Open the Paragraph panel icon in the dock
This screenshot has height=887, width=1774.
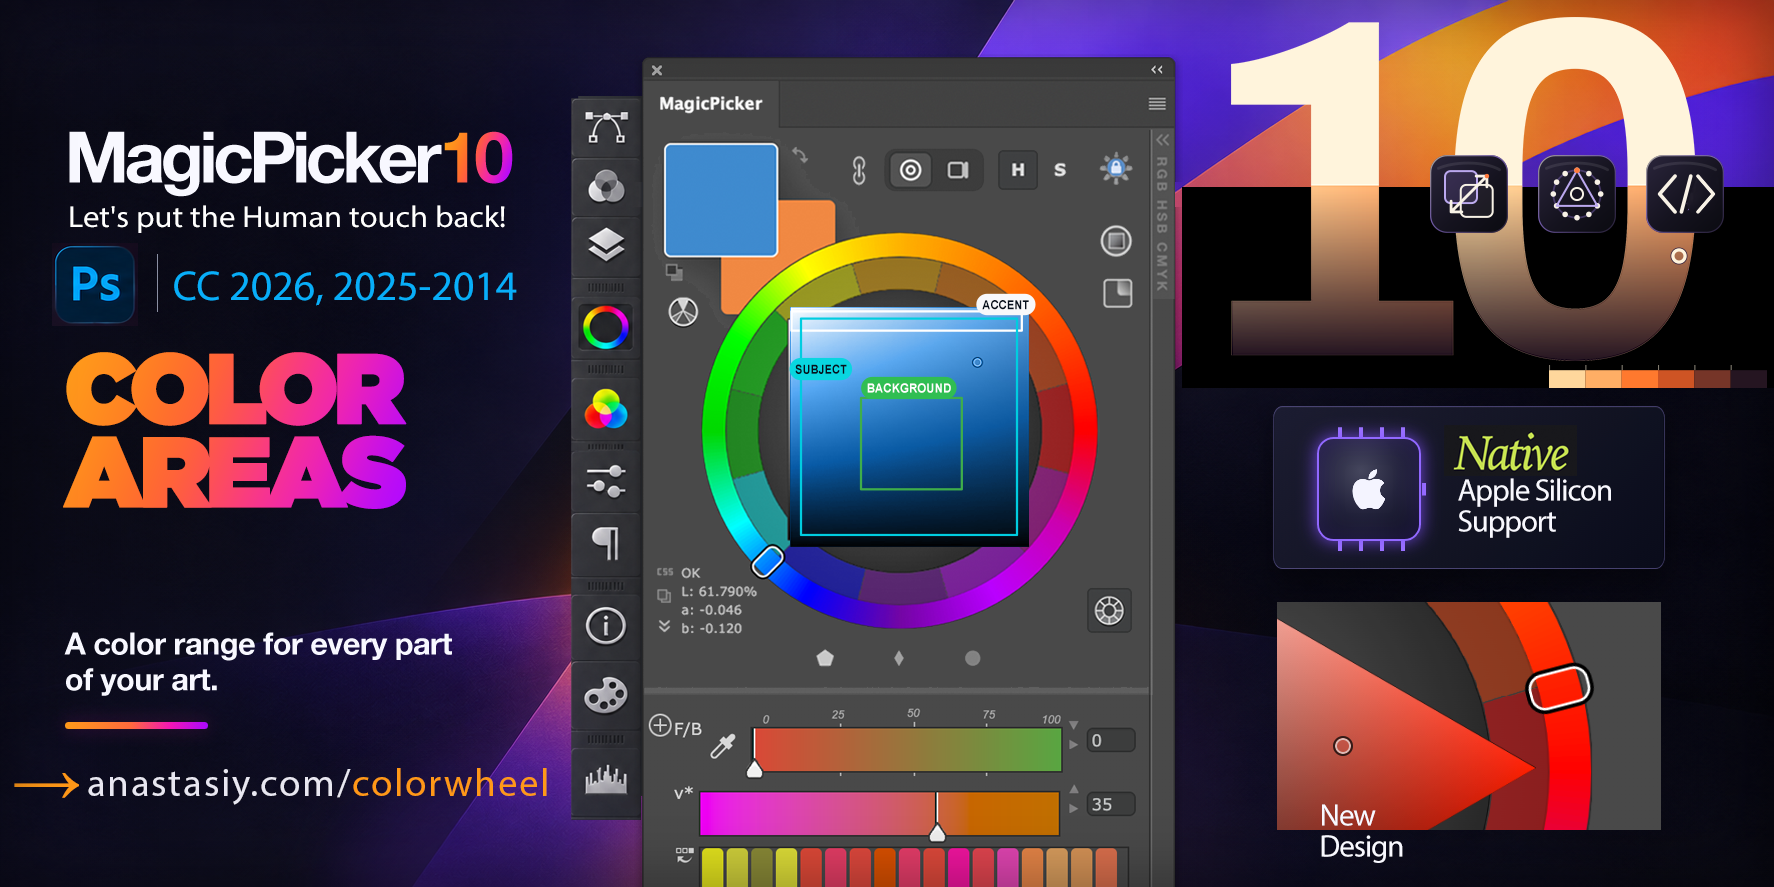tap(606, 543)
